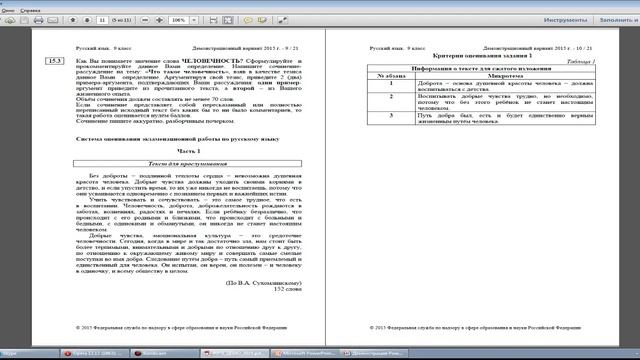Click the '152 слова' word count
This screenshot has width=640, height=360.
click(x=288, y=289)
